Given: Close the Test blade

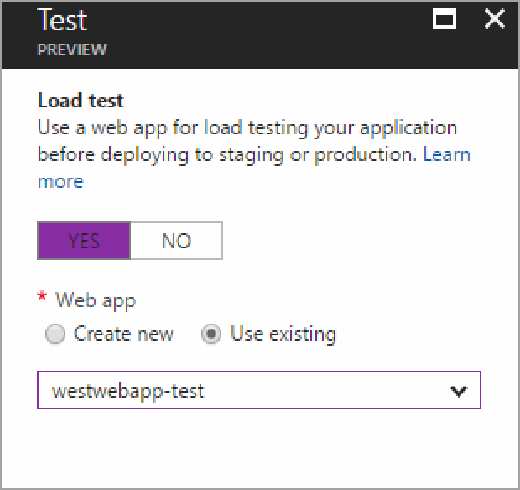Looking at the screenshot, I should click(x=495, y=19).
